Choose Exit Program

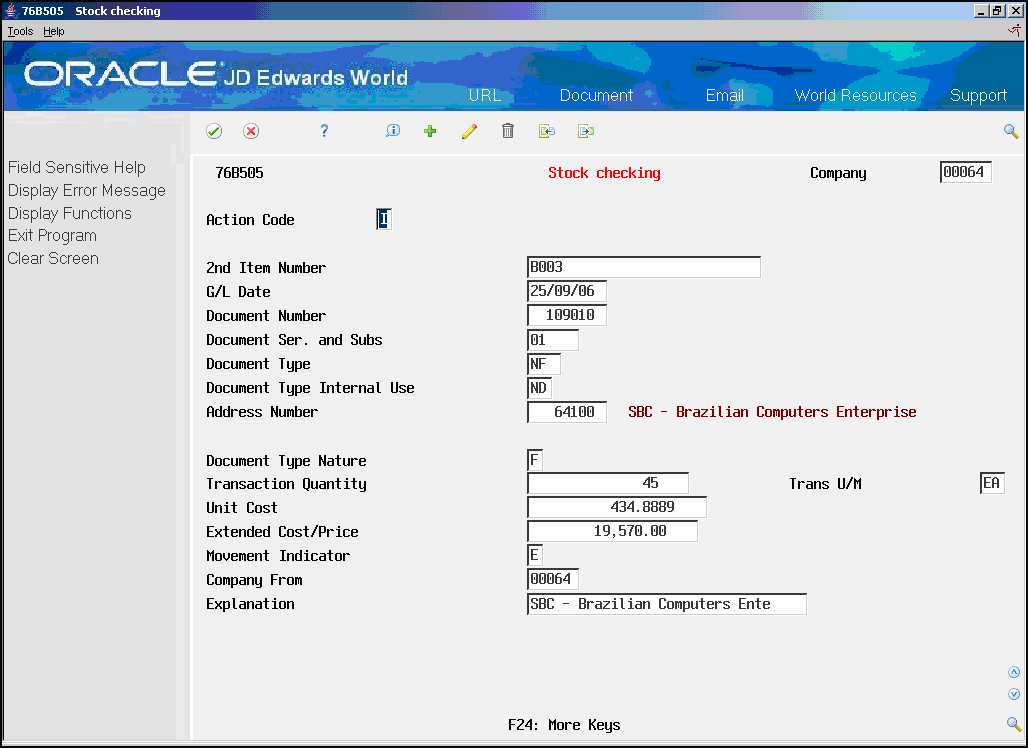[52, 235]
